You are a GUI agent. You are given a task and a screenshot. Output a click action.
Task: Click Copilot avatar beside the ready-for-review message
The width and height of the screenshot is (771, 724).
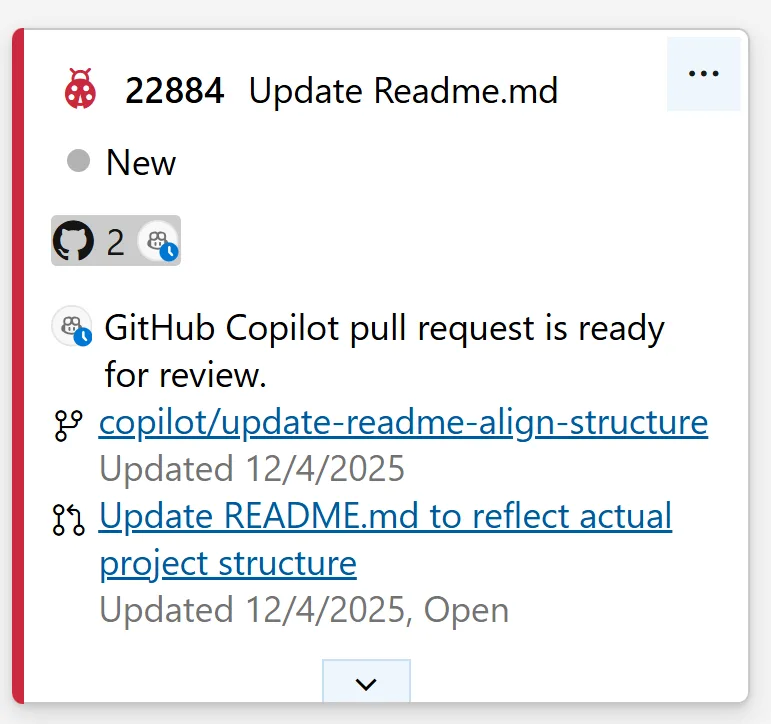pyautogui.click(x=72, y=327)
